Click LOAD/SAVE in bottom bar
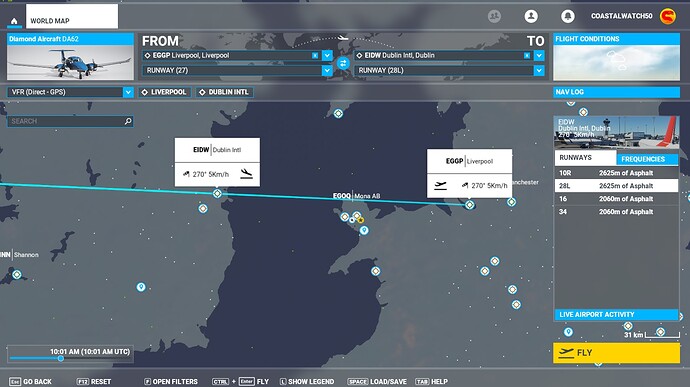Image resolution: width=690 pixels, height=387 pixels. [377, 382]
